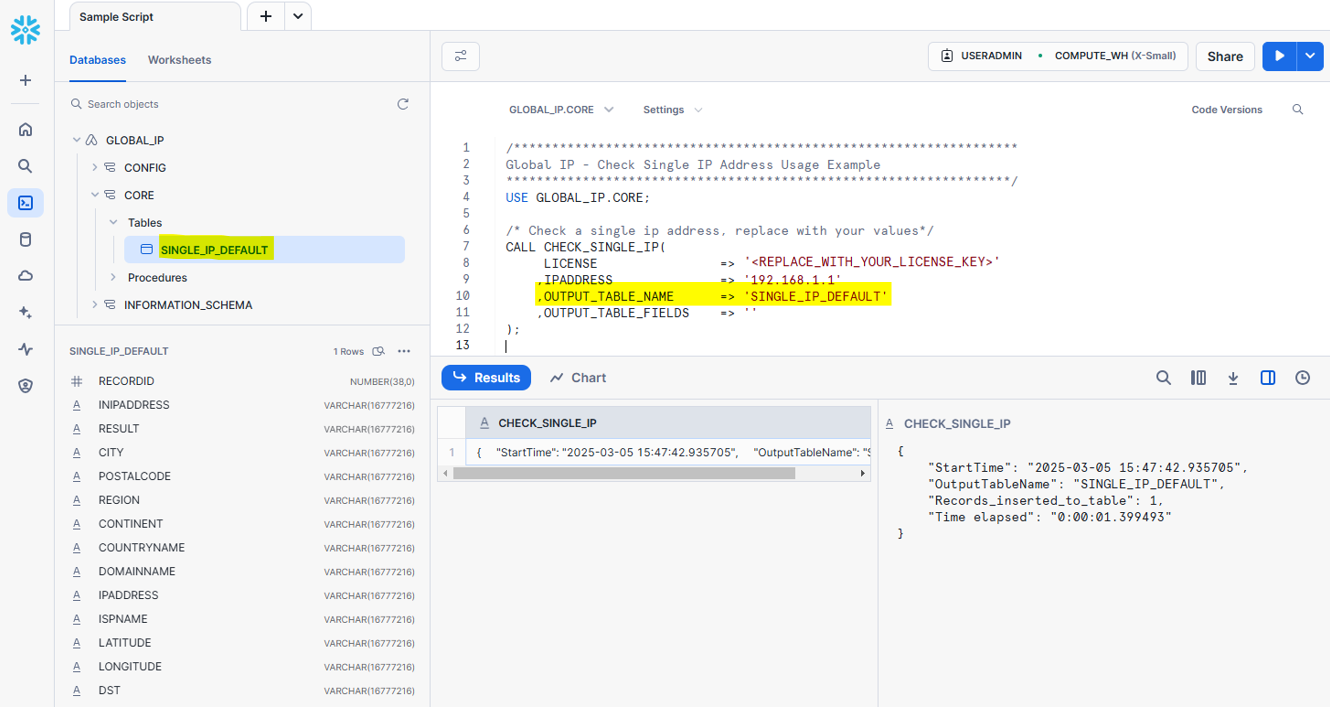This screenshot has width=1330, height=711.
Task: Search within query results
Action: 1163,378
